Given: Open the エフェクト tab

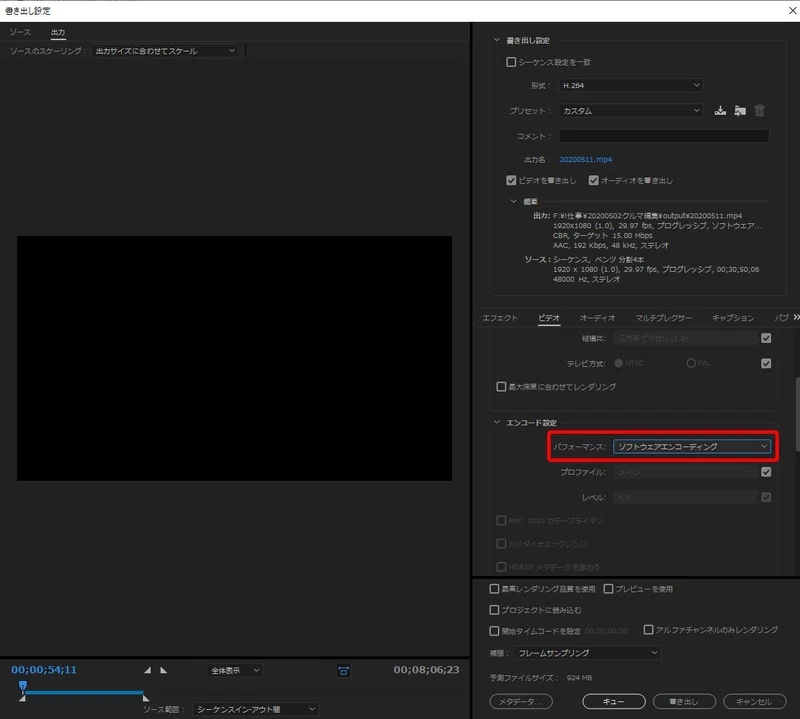Looking at the screenshot, I should (500, 318).
